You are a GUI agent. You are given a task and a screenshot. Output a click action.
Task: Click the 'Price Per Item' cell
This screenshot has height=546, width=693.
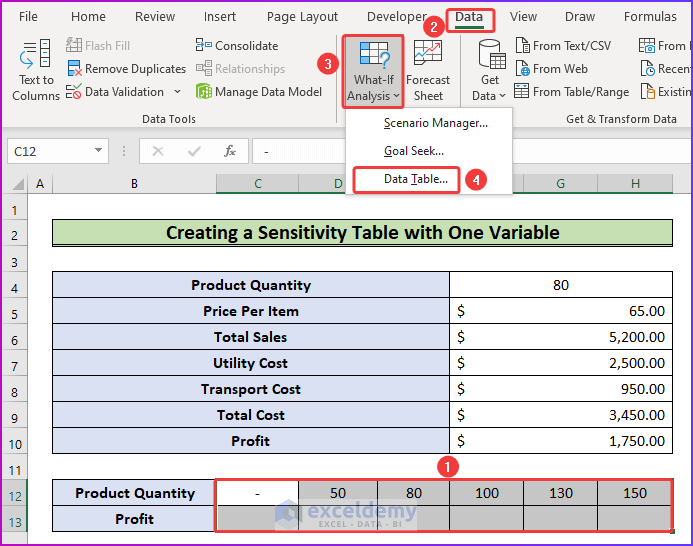pyautogui.click(x=251, y=311)
